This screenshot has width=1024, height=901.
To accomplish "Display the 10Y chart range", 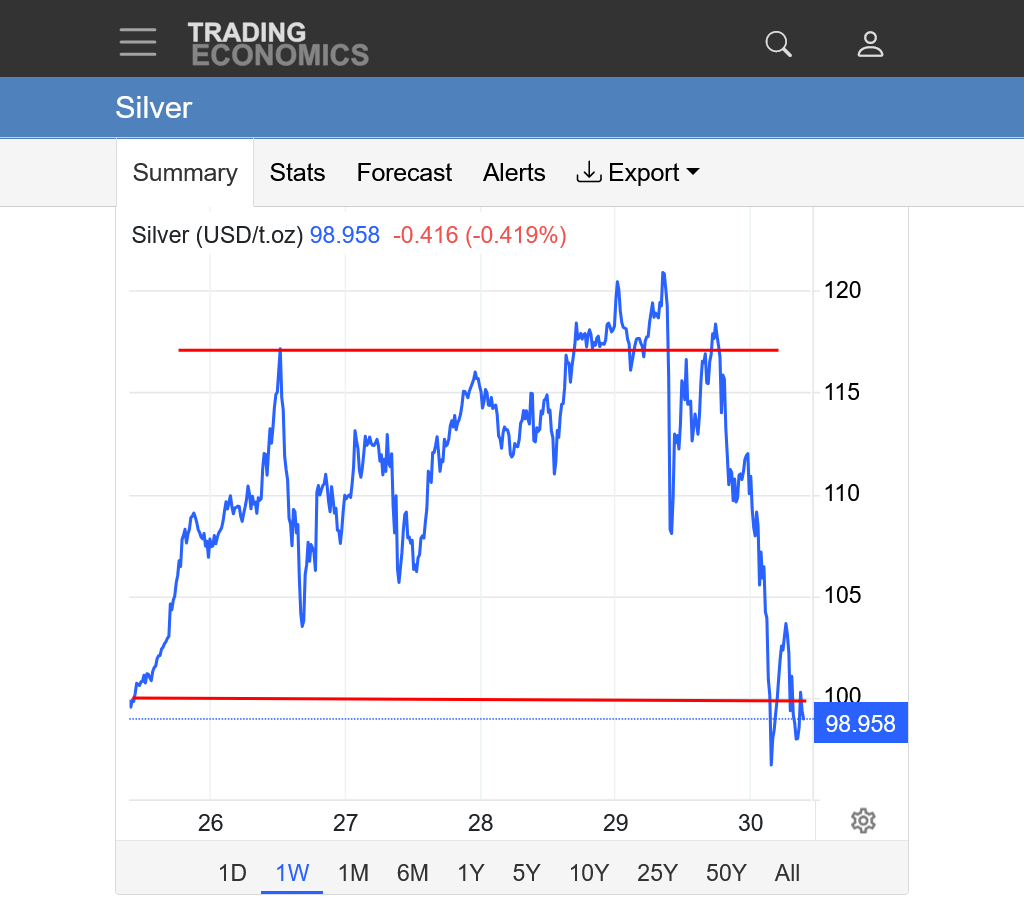I will tap(589, 873).
